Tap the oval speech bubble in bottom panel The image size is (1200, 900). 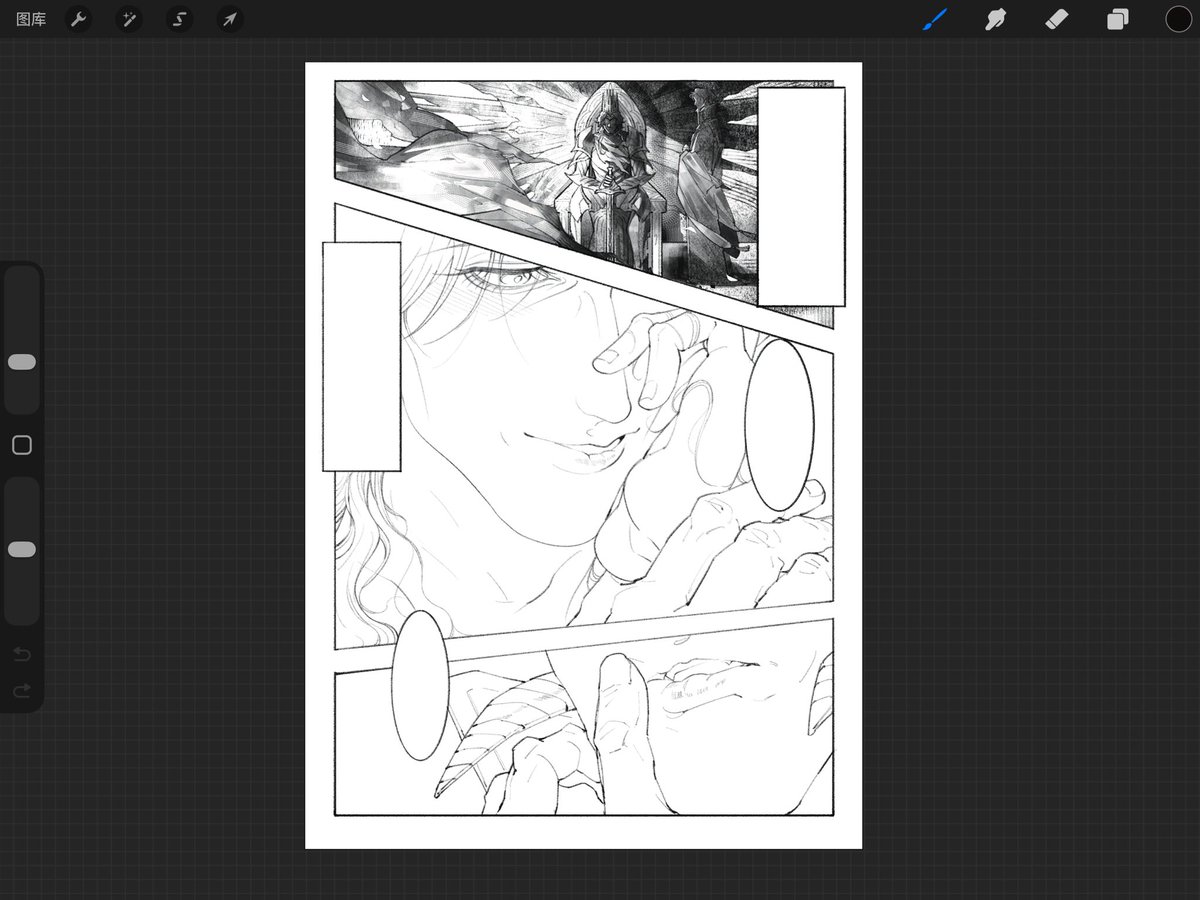[x=420, y=685]
